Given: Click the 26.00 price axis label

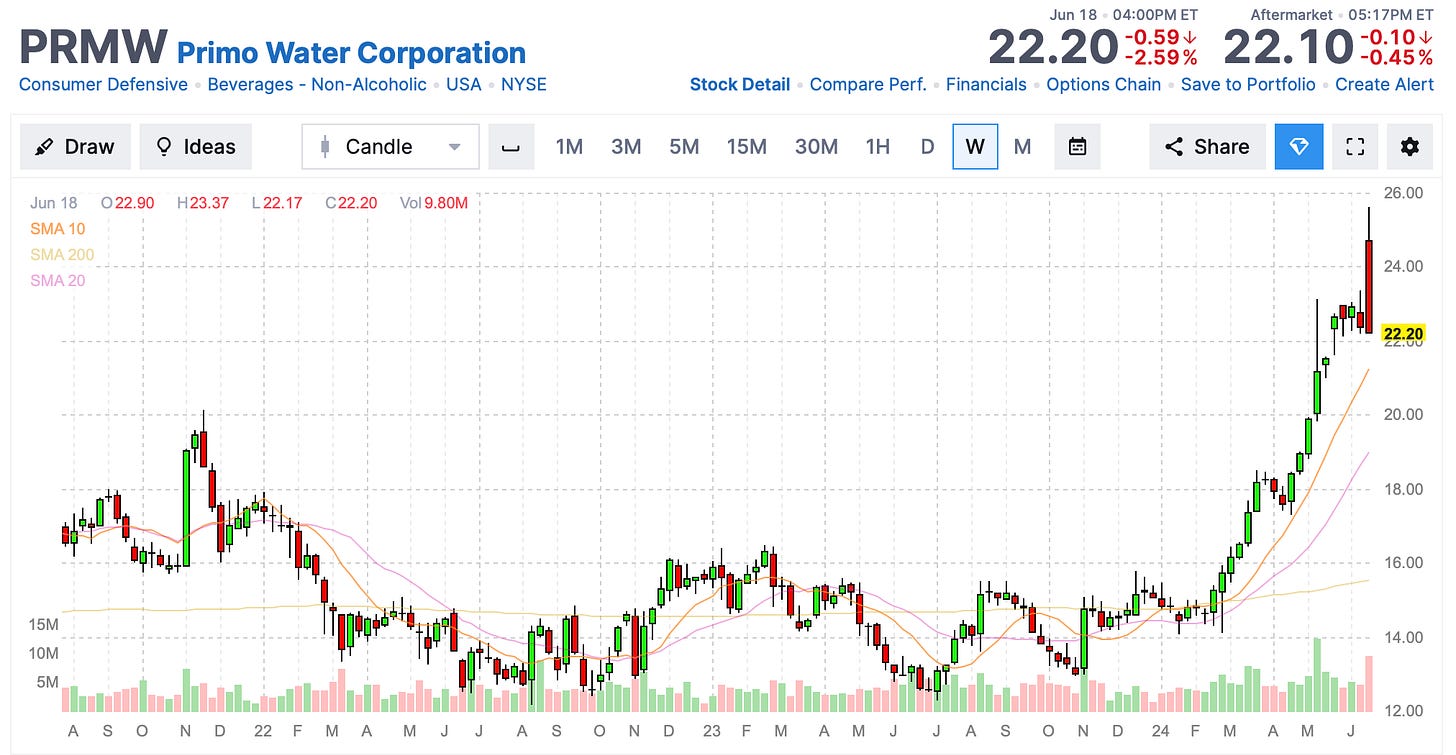Looking at the screenshot, I should coord(1403,192).
